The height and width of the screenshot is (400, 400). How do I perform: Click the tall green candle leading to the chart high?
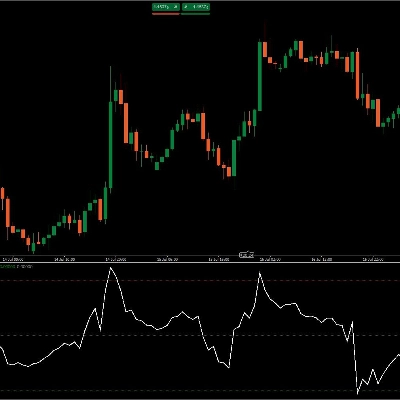(260, 76)
